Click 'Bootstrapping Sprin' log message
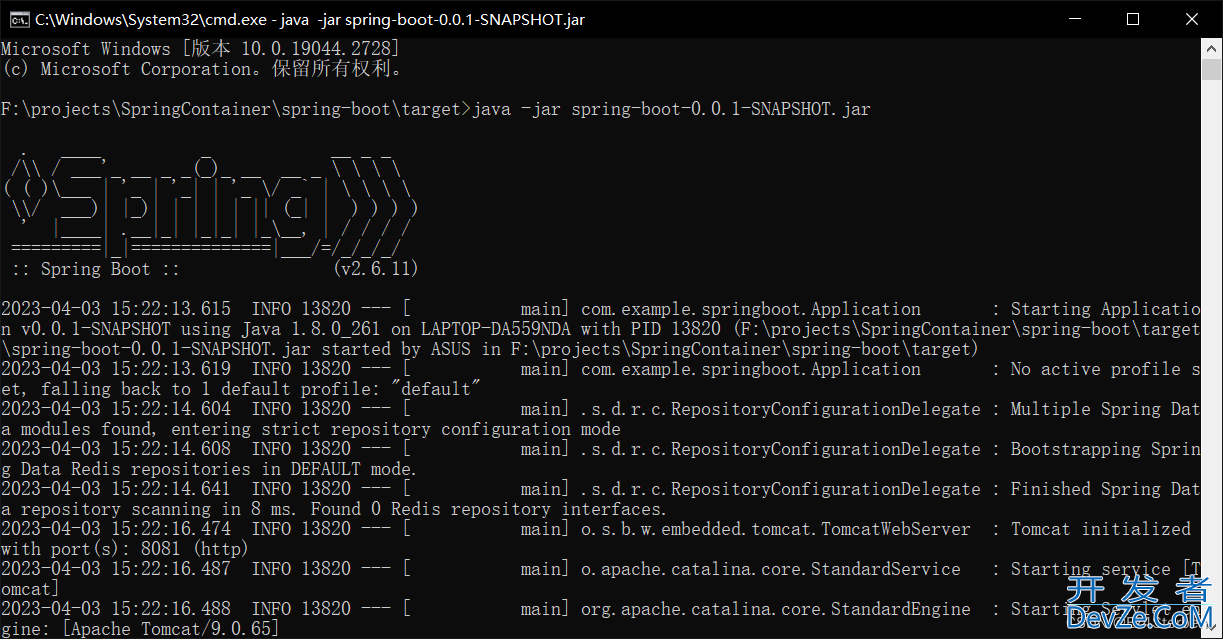The image size is (1223, 639). pos(1105,449)
